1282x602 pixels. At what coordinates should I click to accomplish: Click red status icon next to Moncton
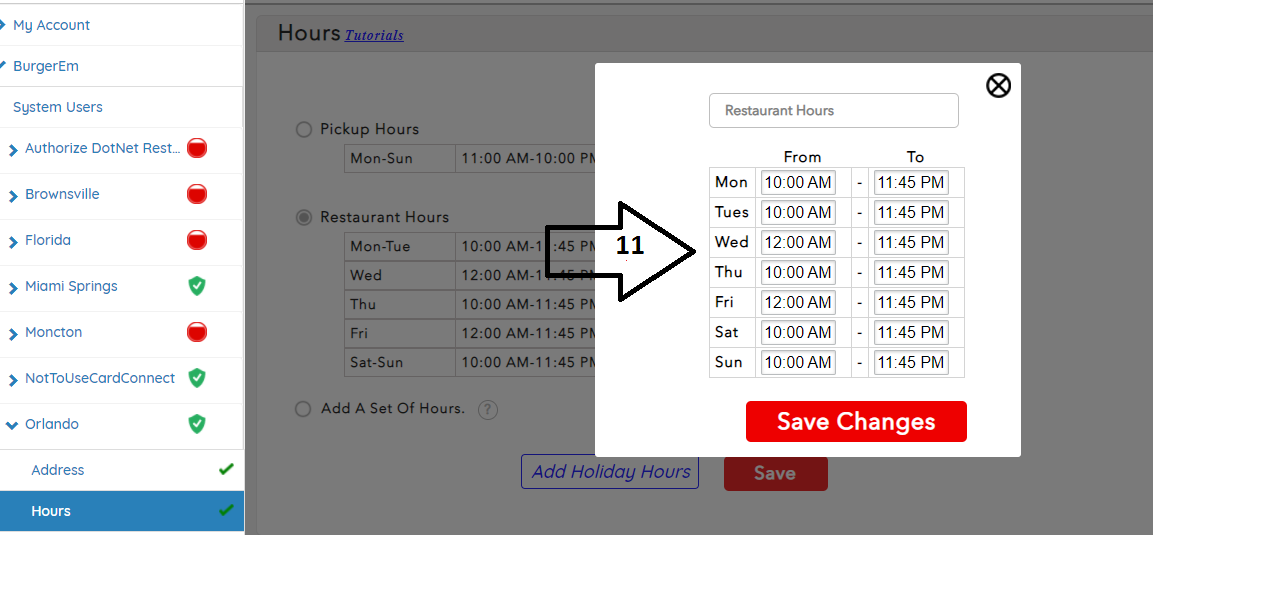[x=197, y=332]
